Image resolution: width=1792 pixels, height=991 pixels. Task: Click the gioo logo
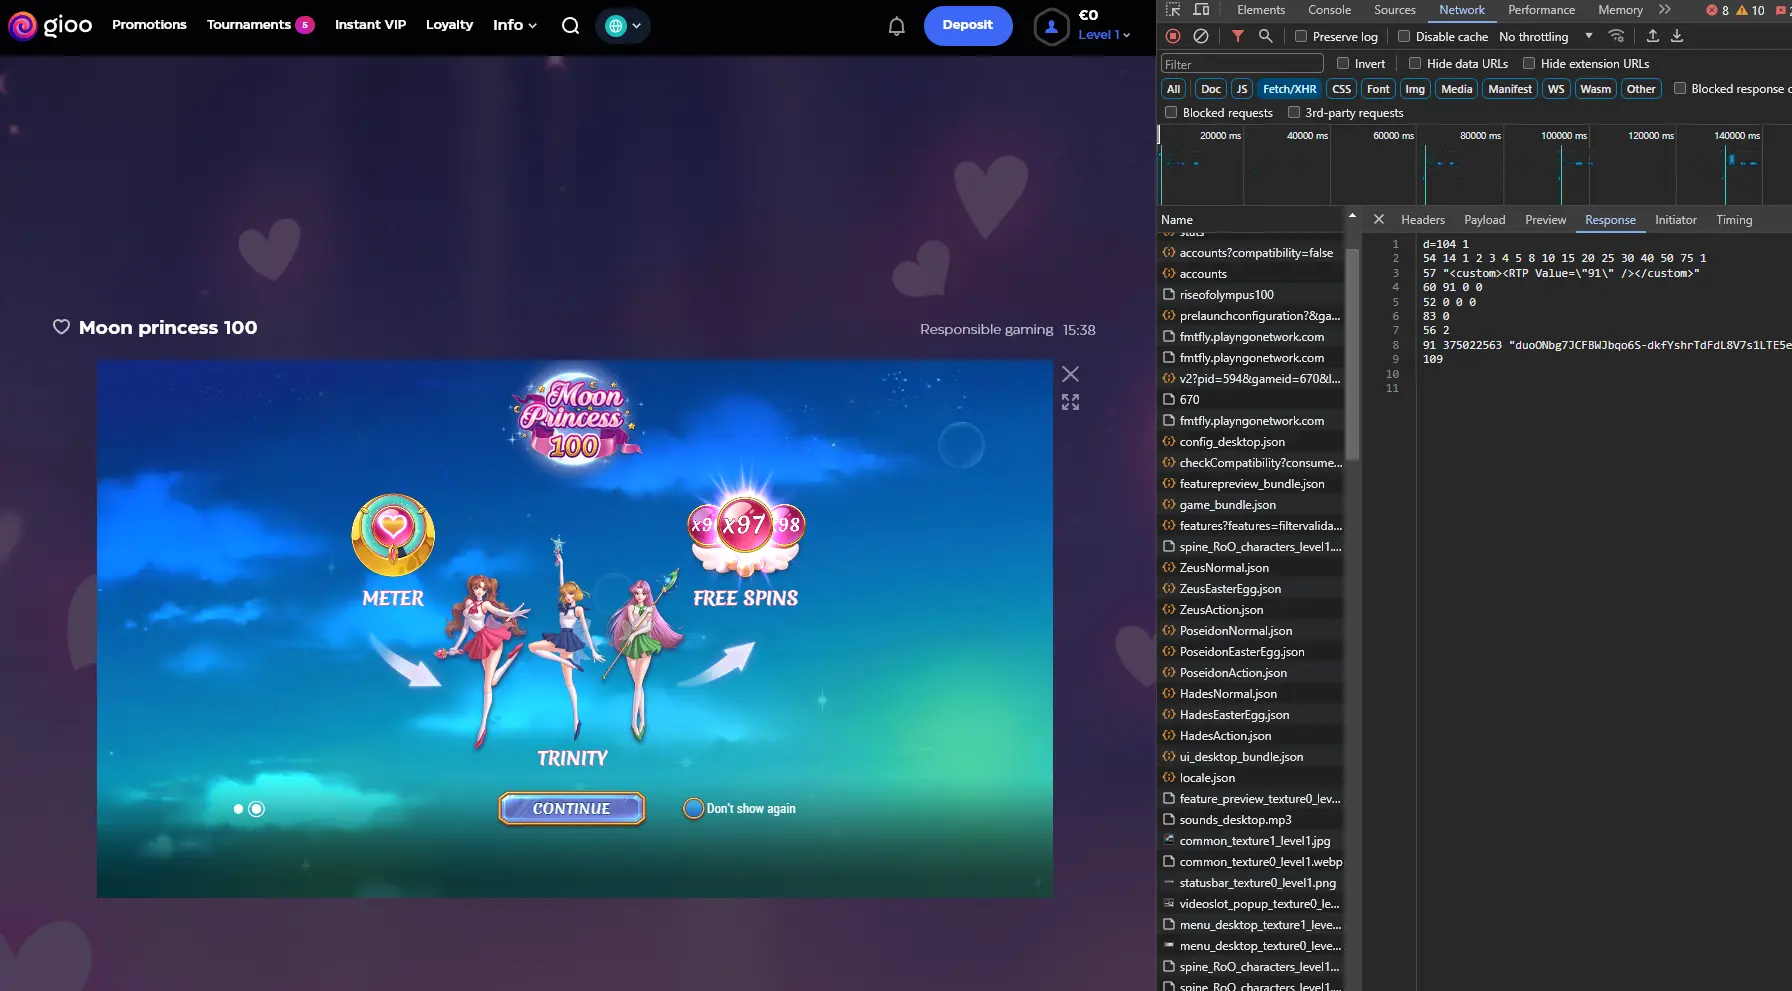click(x=50, y=25)
